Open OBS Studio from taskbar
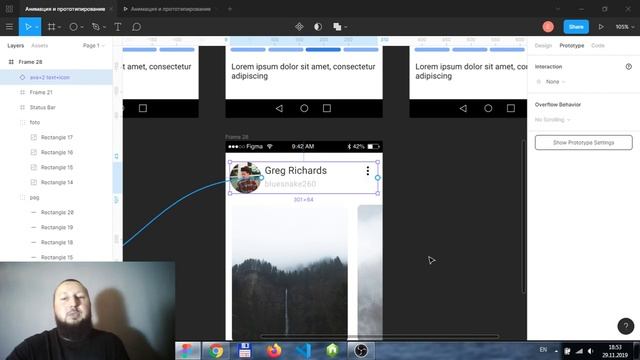The width and height of the screenshot is (640, 360). point(361,351)
